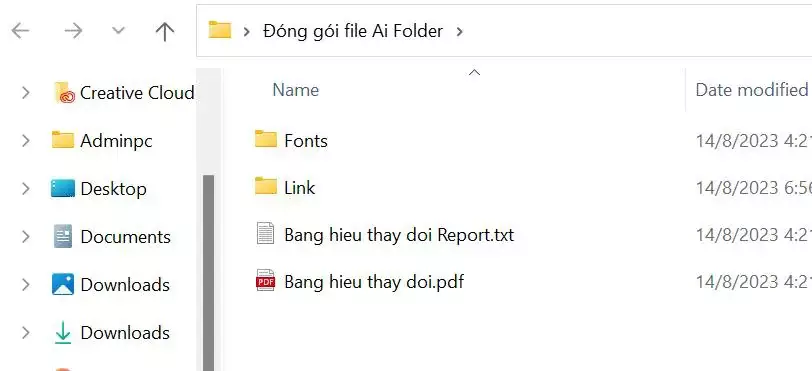812x371 pixels.
Task: Expand the Desktop tree node
Action: 25,189
